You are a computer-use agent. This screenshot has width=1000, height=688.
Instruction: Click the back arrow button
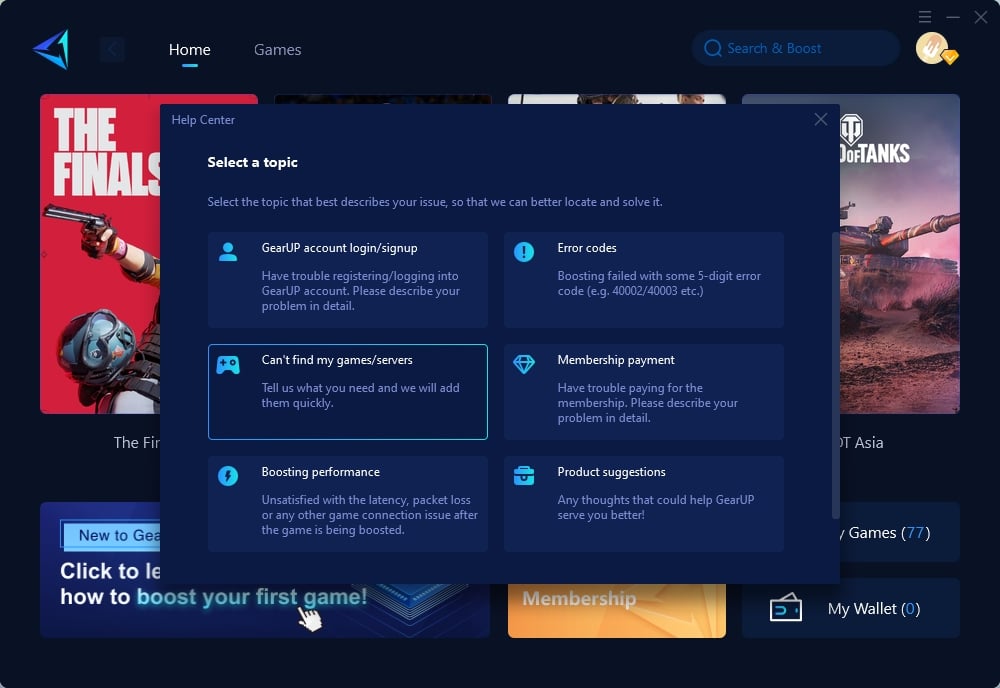coord(112,49)
